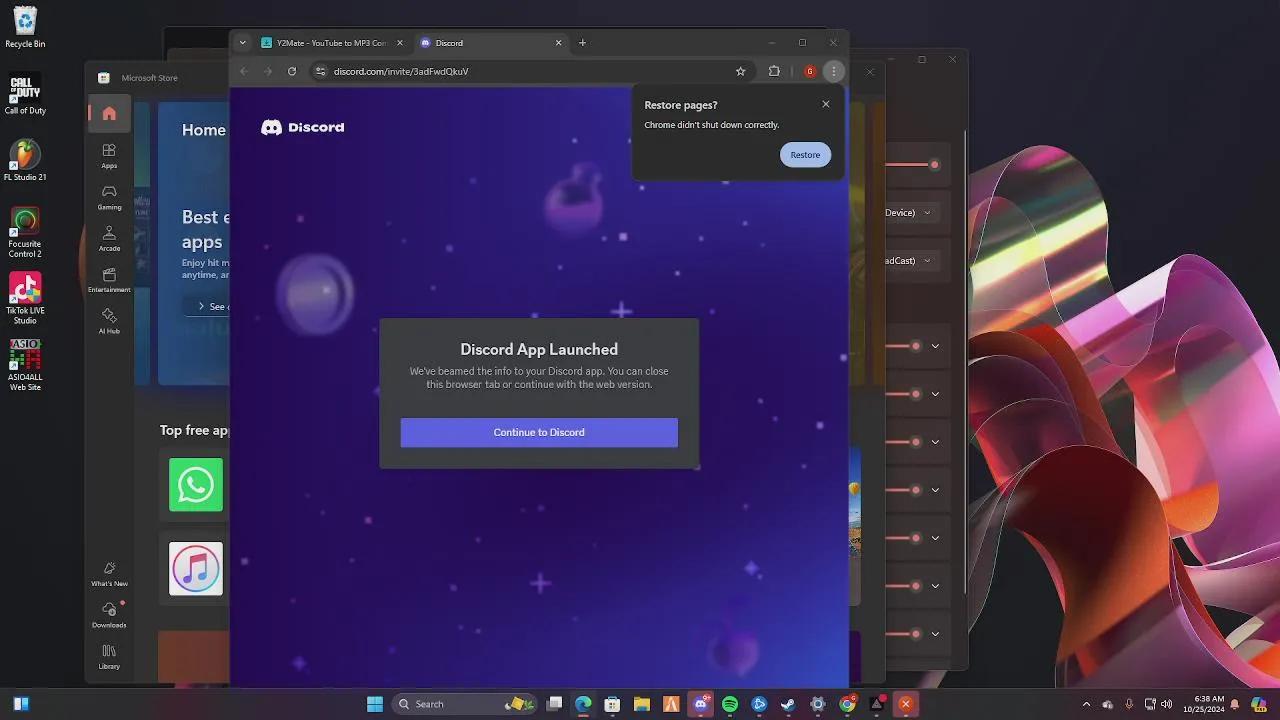Open Microsoft Edge from taskbar

pyautogui.click(x=583, y=704)
